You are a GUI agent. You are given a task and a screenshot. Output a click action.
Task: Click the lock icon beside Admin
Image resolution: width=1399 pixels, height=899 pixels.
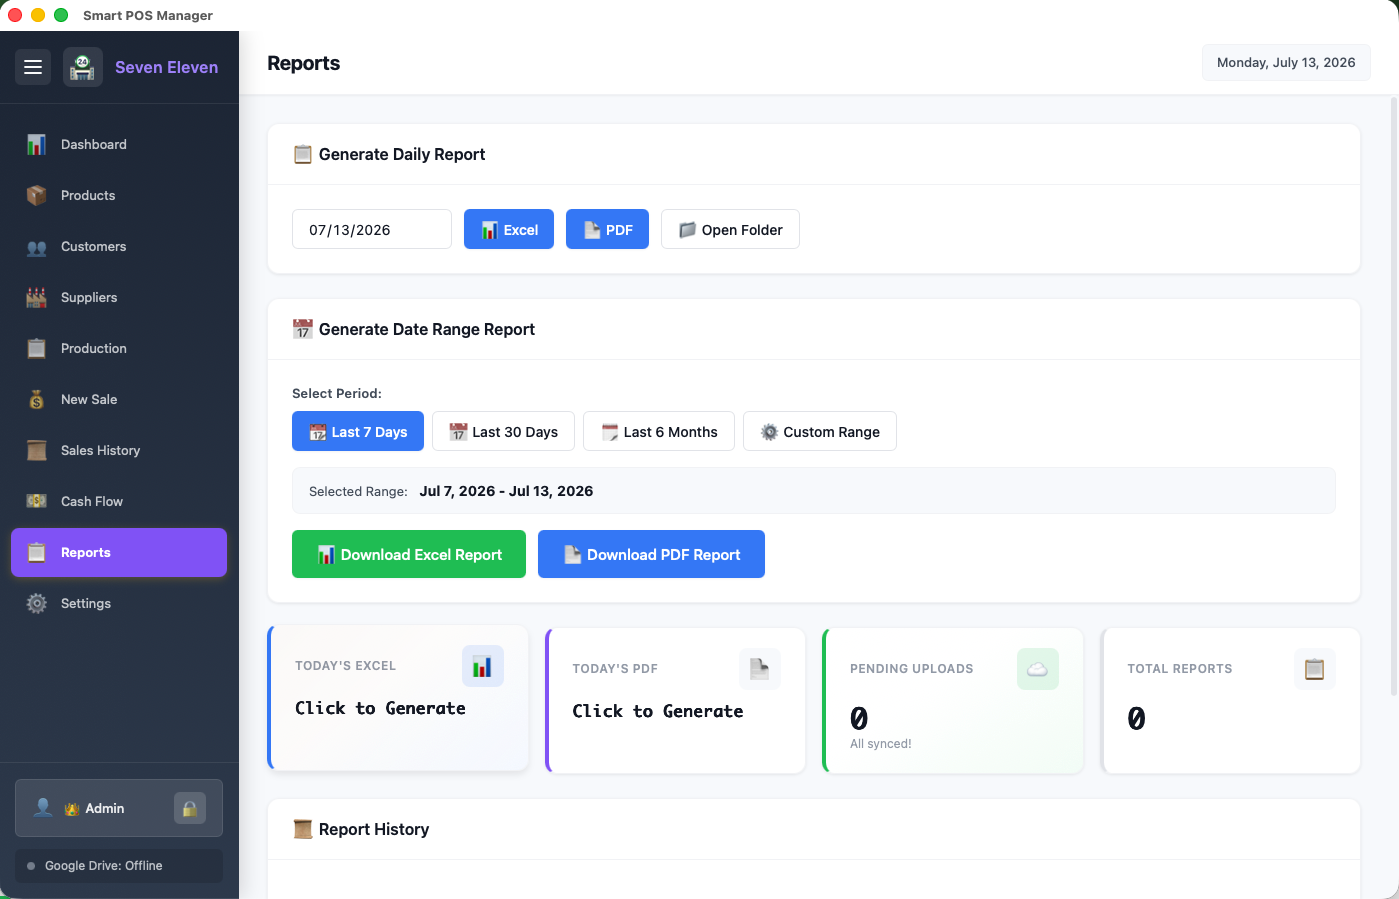pyautogui.click(x=190, y=808)
